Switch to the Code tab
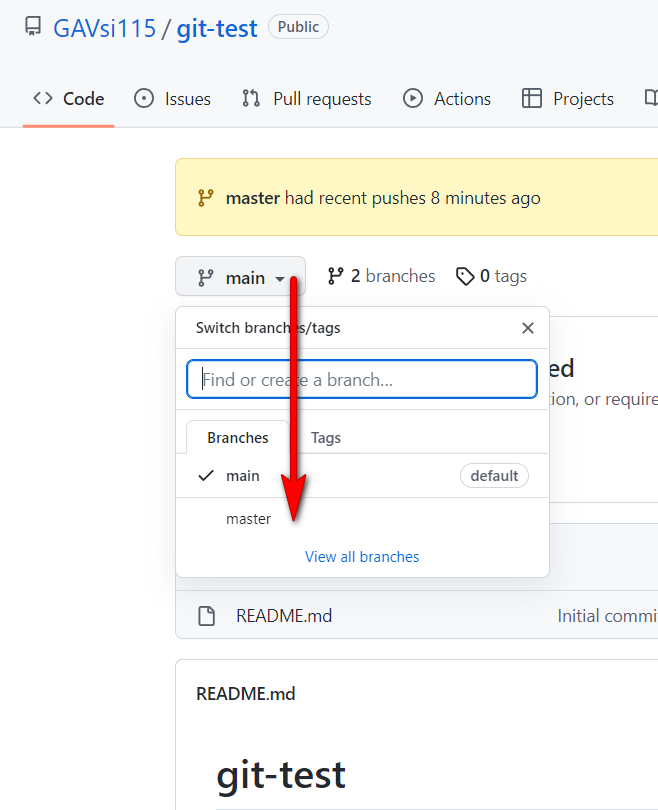The width and height of the screenshot is (658, 810). (68, 99)
